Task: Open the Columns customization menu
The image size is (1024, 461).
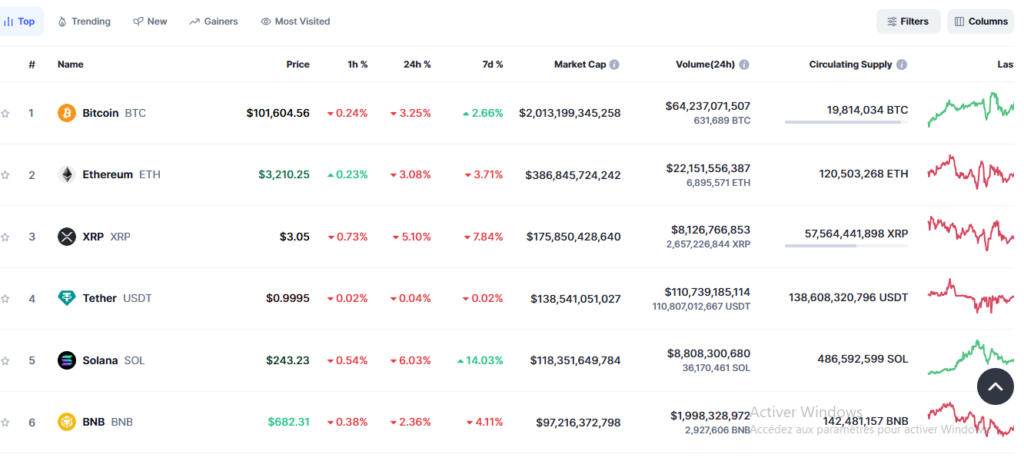Action: pyautogui.click(x=979, y=21)
